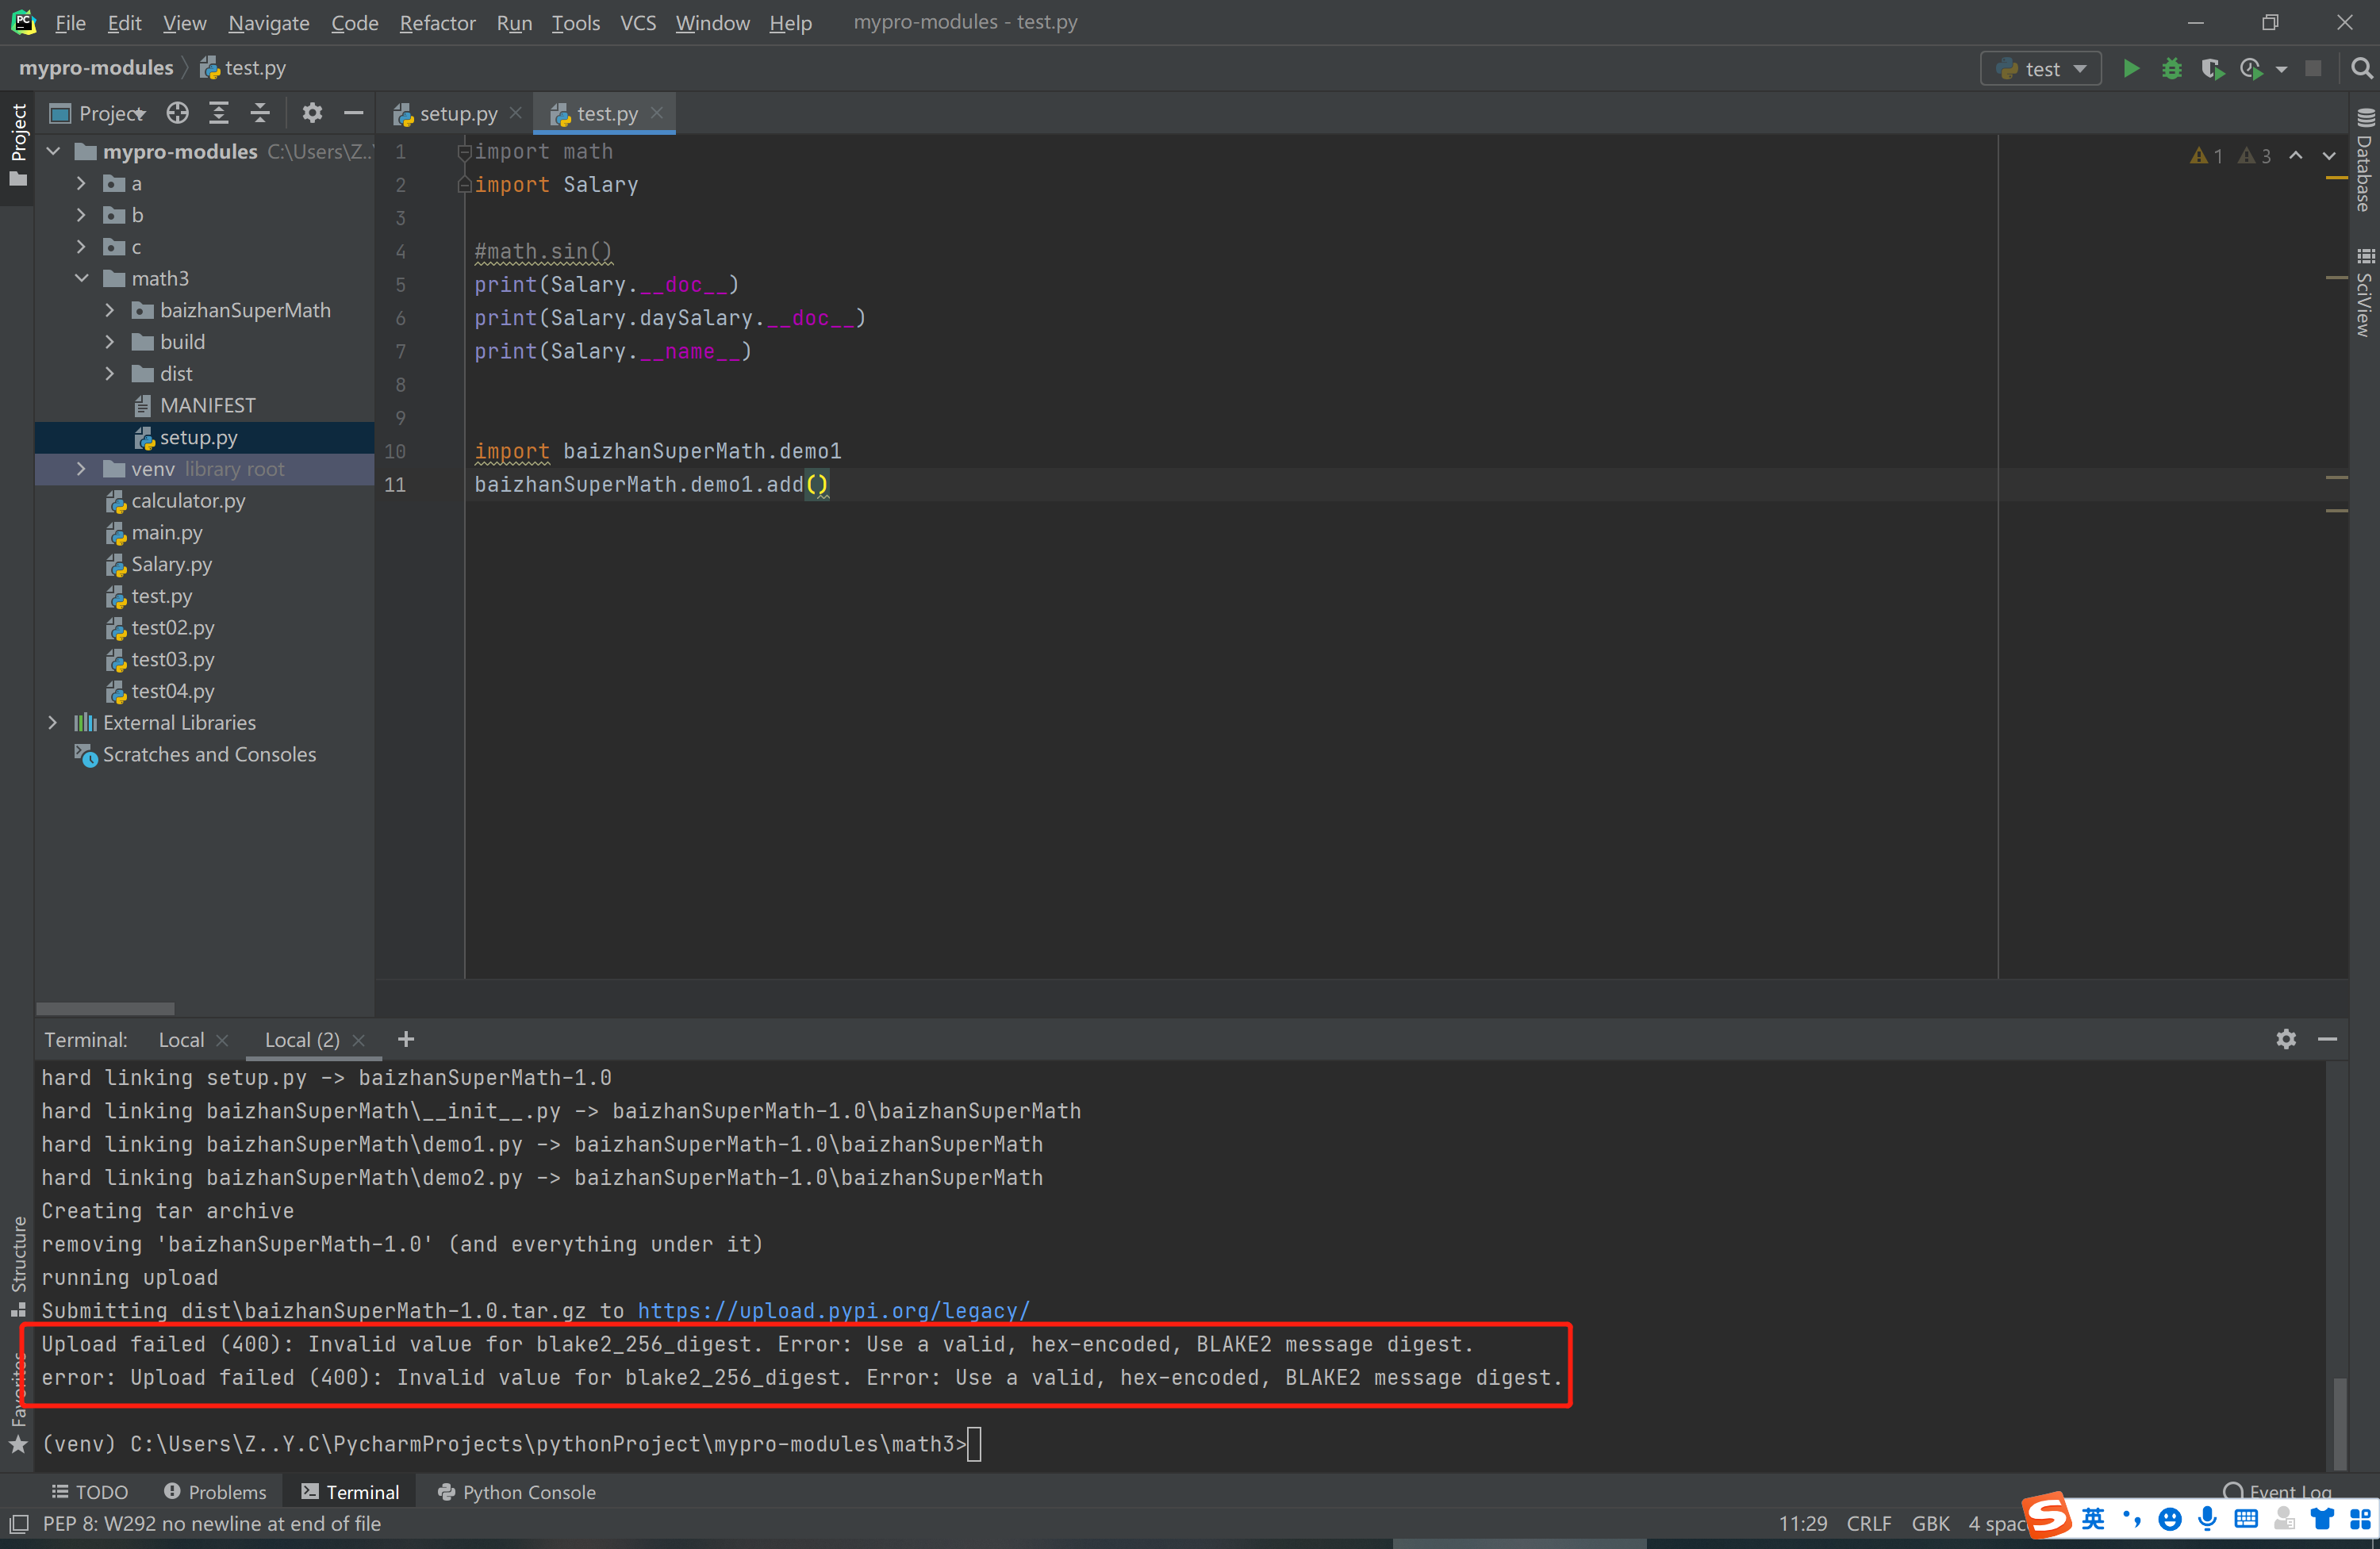This screenshot has width=2380, height=1549.
Task: Expand all items in Project panel
Action: (x=219, y=113)
